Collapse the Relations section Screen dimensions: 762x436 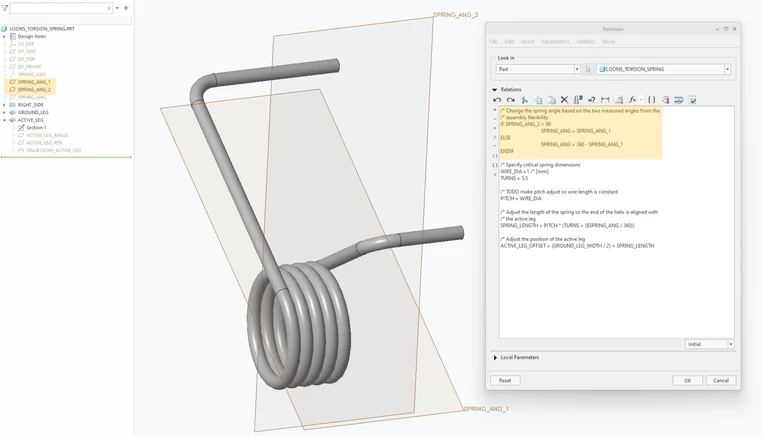point(494,89)
